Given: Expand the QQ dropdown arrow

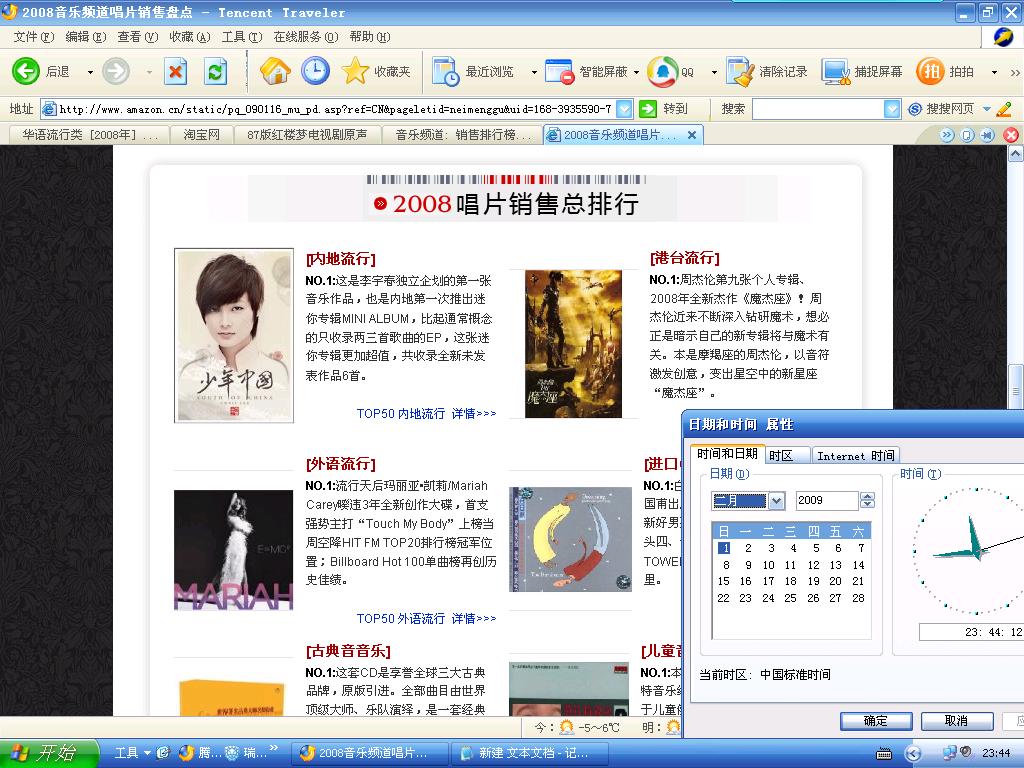Looking at the screenshot, I should tap(714, 72).
